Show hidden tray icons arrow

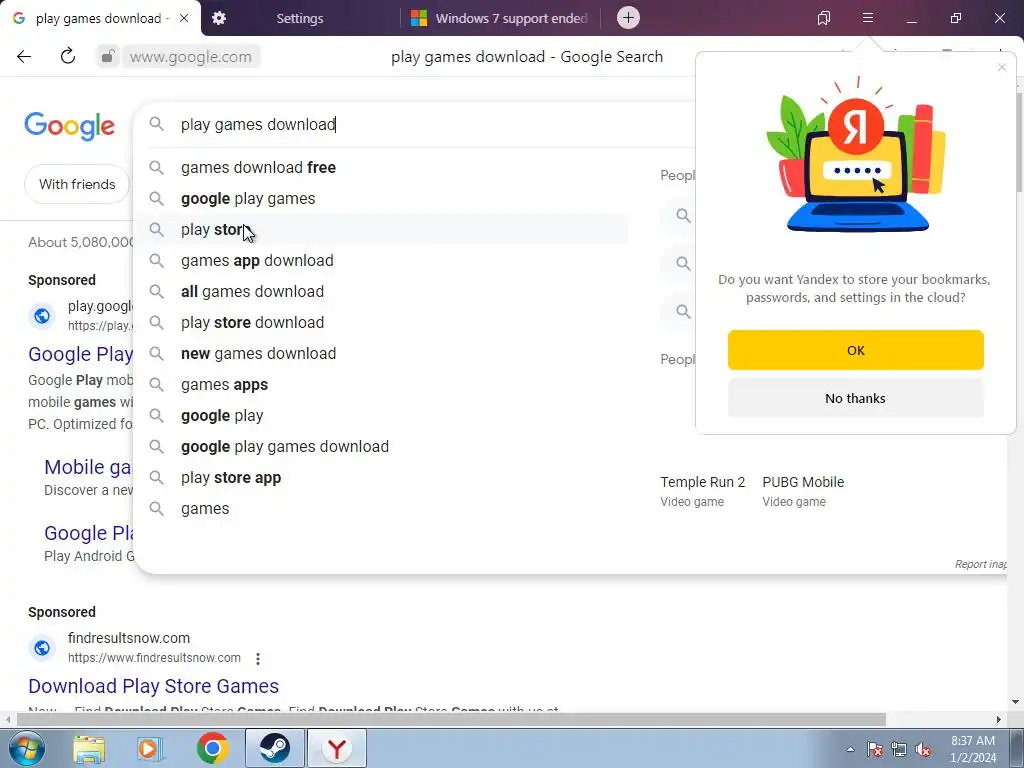pos(850,749)
